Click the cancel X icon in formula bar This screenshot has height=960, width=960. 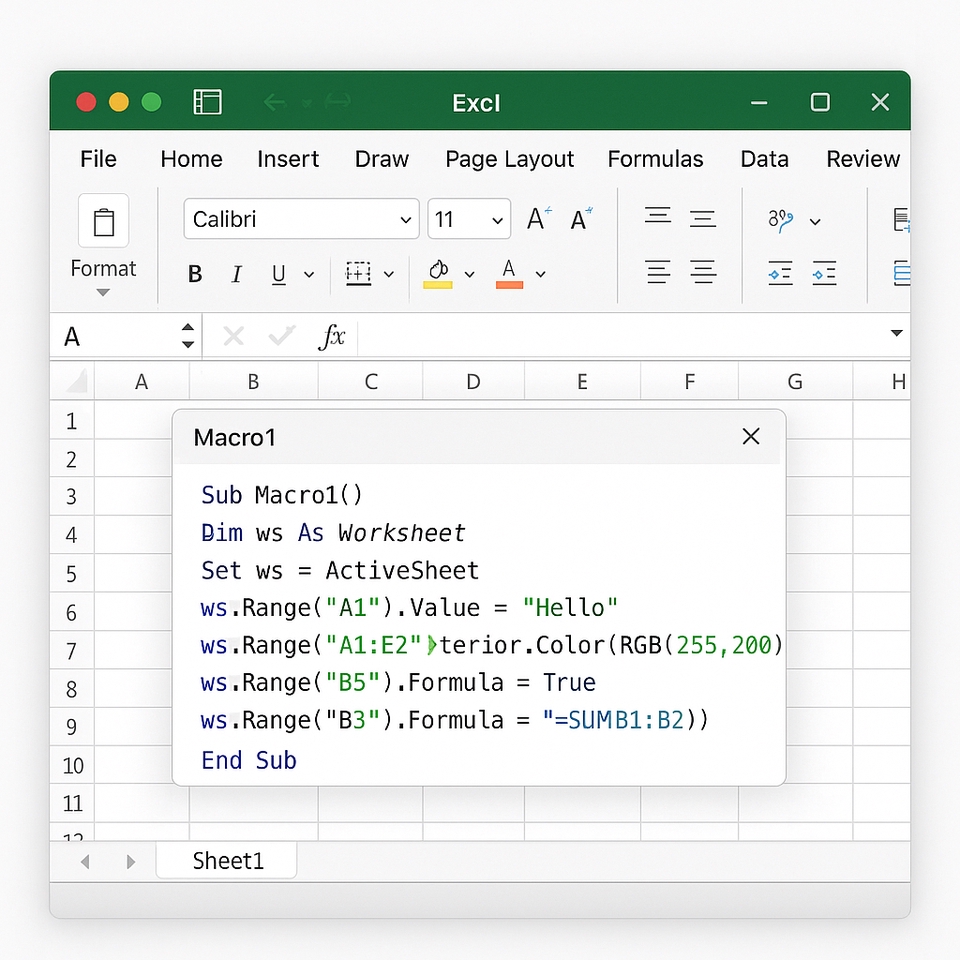coord(233,336)
